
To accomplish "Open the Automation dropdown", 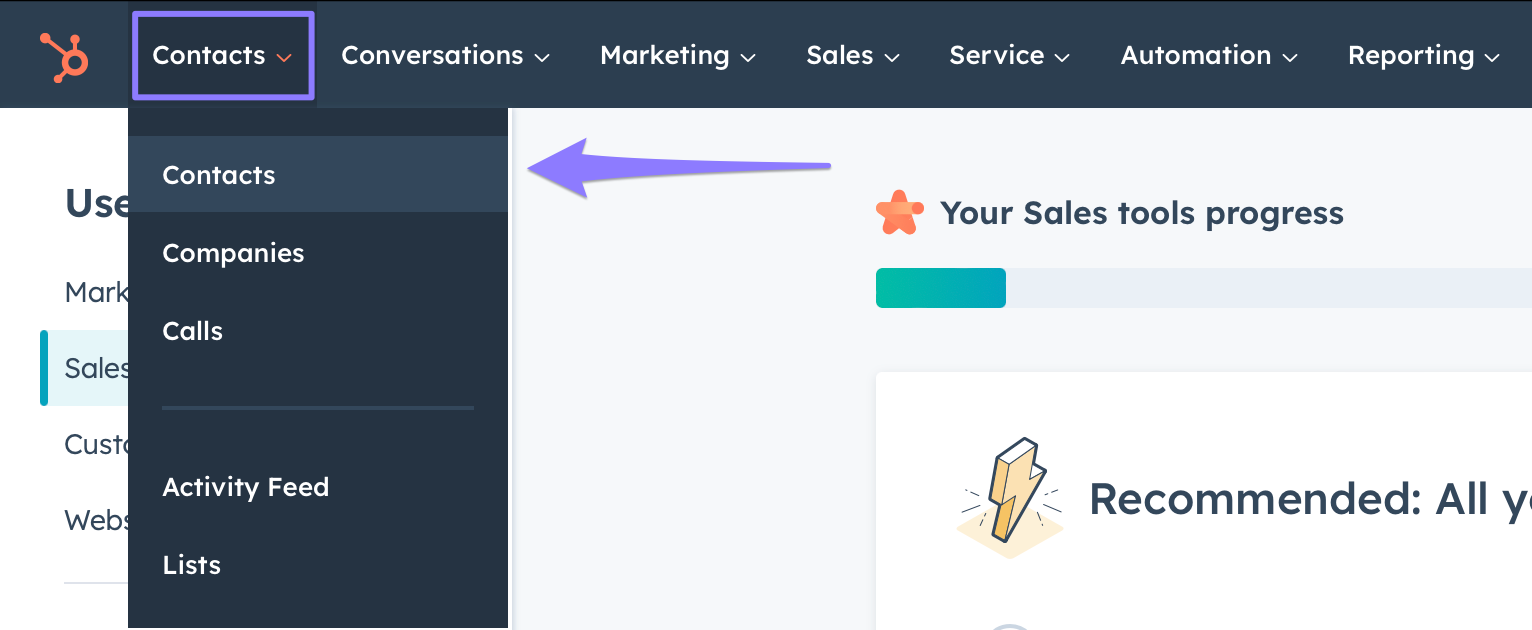I will point(1208,56).
